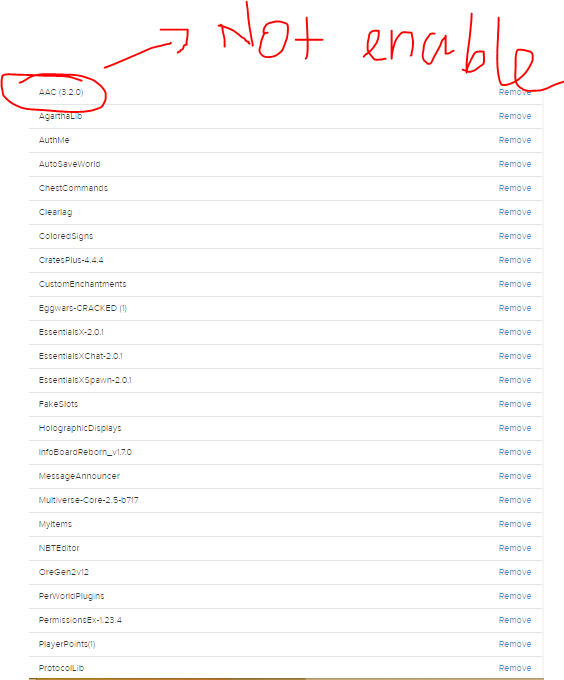Remove the PermissionsEx-1.23.4 plugin

pyautogui.click(x=515, y=620)
